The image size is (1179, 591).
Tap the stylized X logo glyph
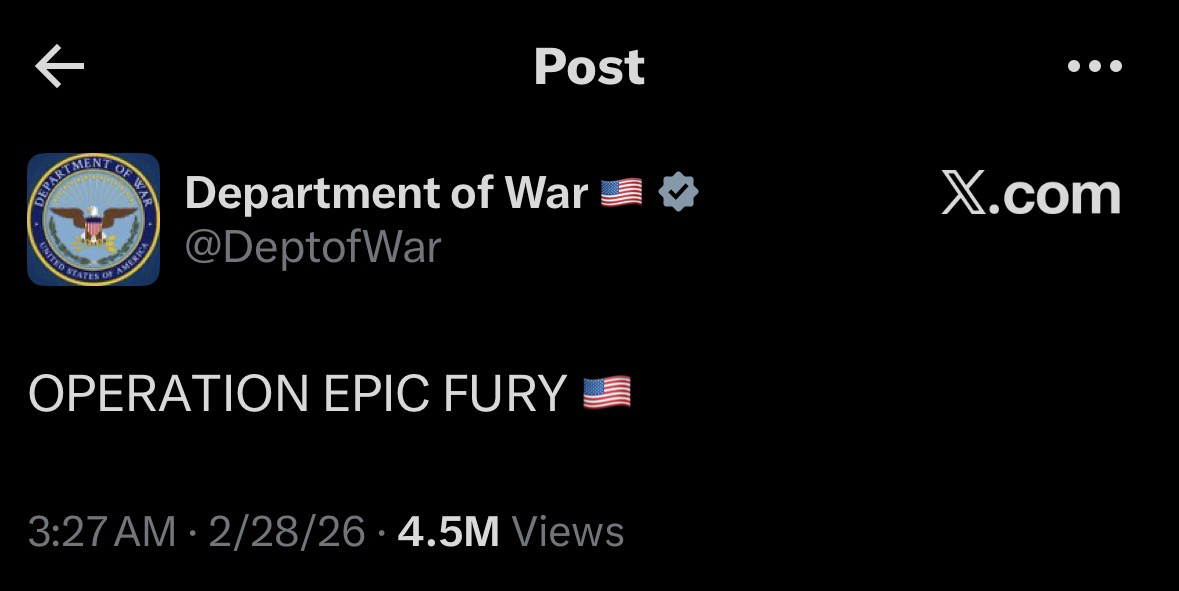point(963,194)
